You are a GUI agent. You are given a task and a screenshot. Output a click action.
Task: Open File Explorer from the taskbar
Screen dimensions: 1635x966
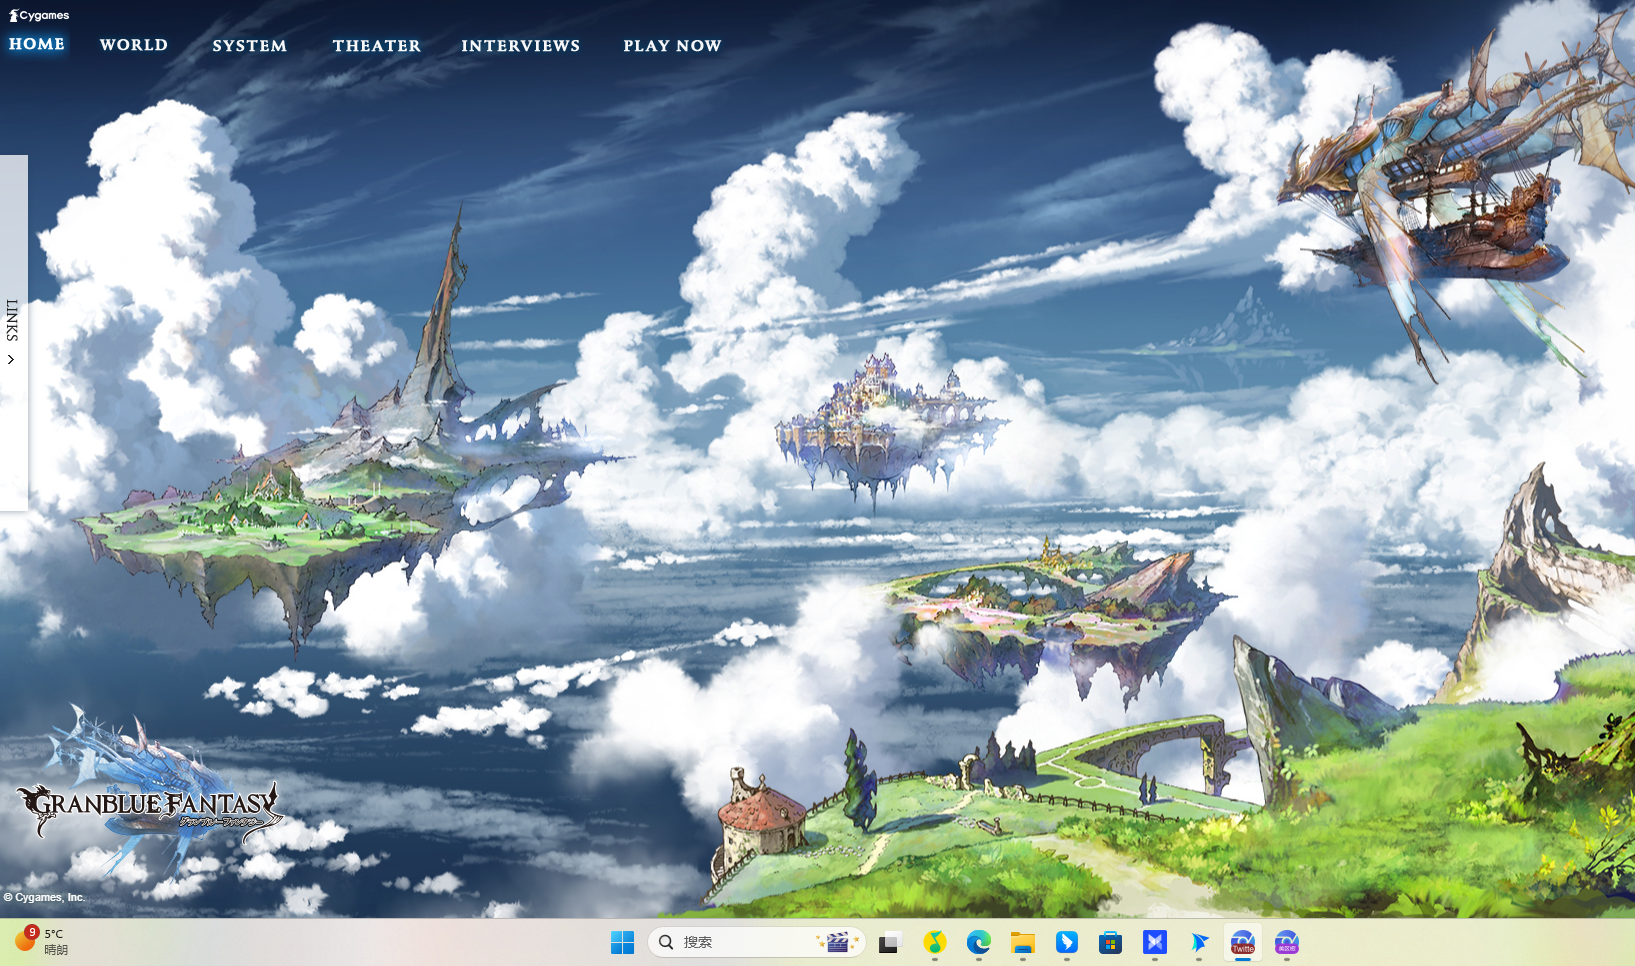[x=1022, y=942]
